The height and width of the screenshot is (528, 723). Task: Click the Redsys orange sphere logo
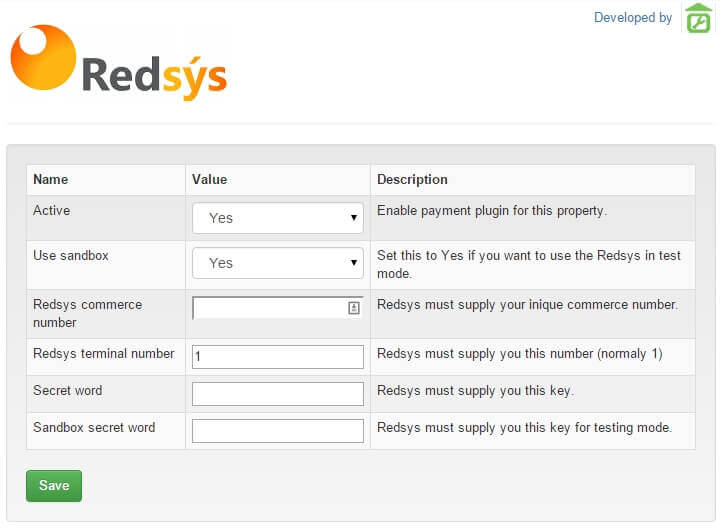[x=43, y=57]
